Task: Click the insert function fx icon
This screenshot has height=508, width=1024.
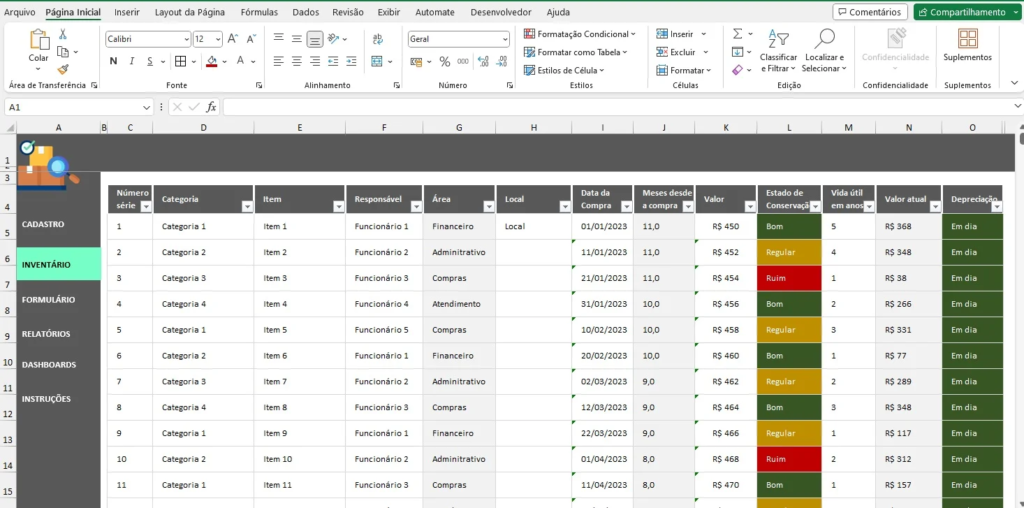Action: 211,107
